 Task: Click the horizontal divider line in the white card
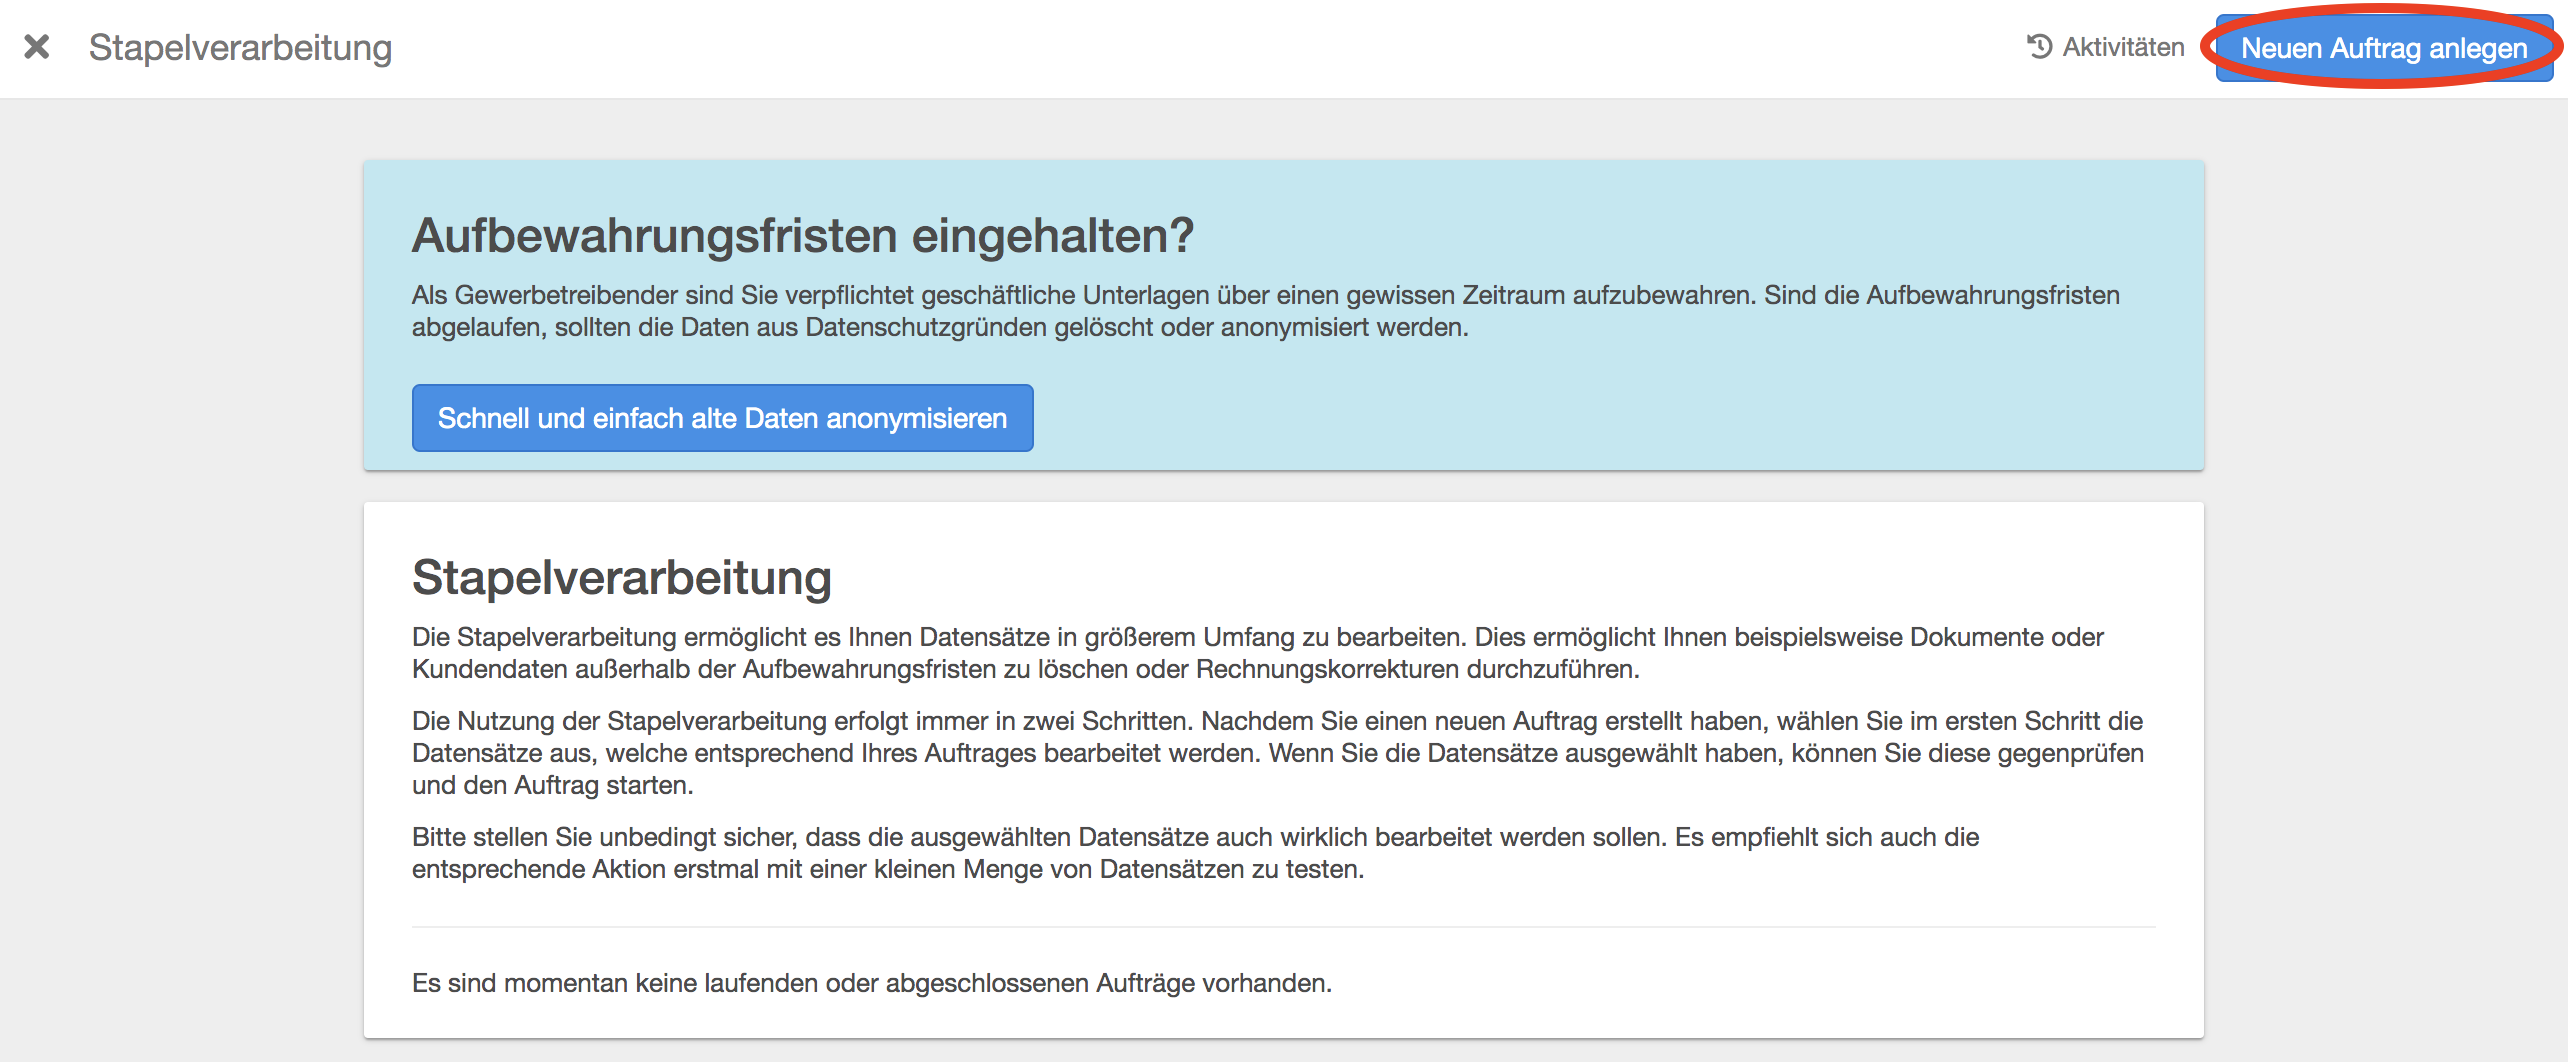tap(1283, 927)
